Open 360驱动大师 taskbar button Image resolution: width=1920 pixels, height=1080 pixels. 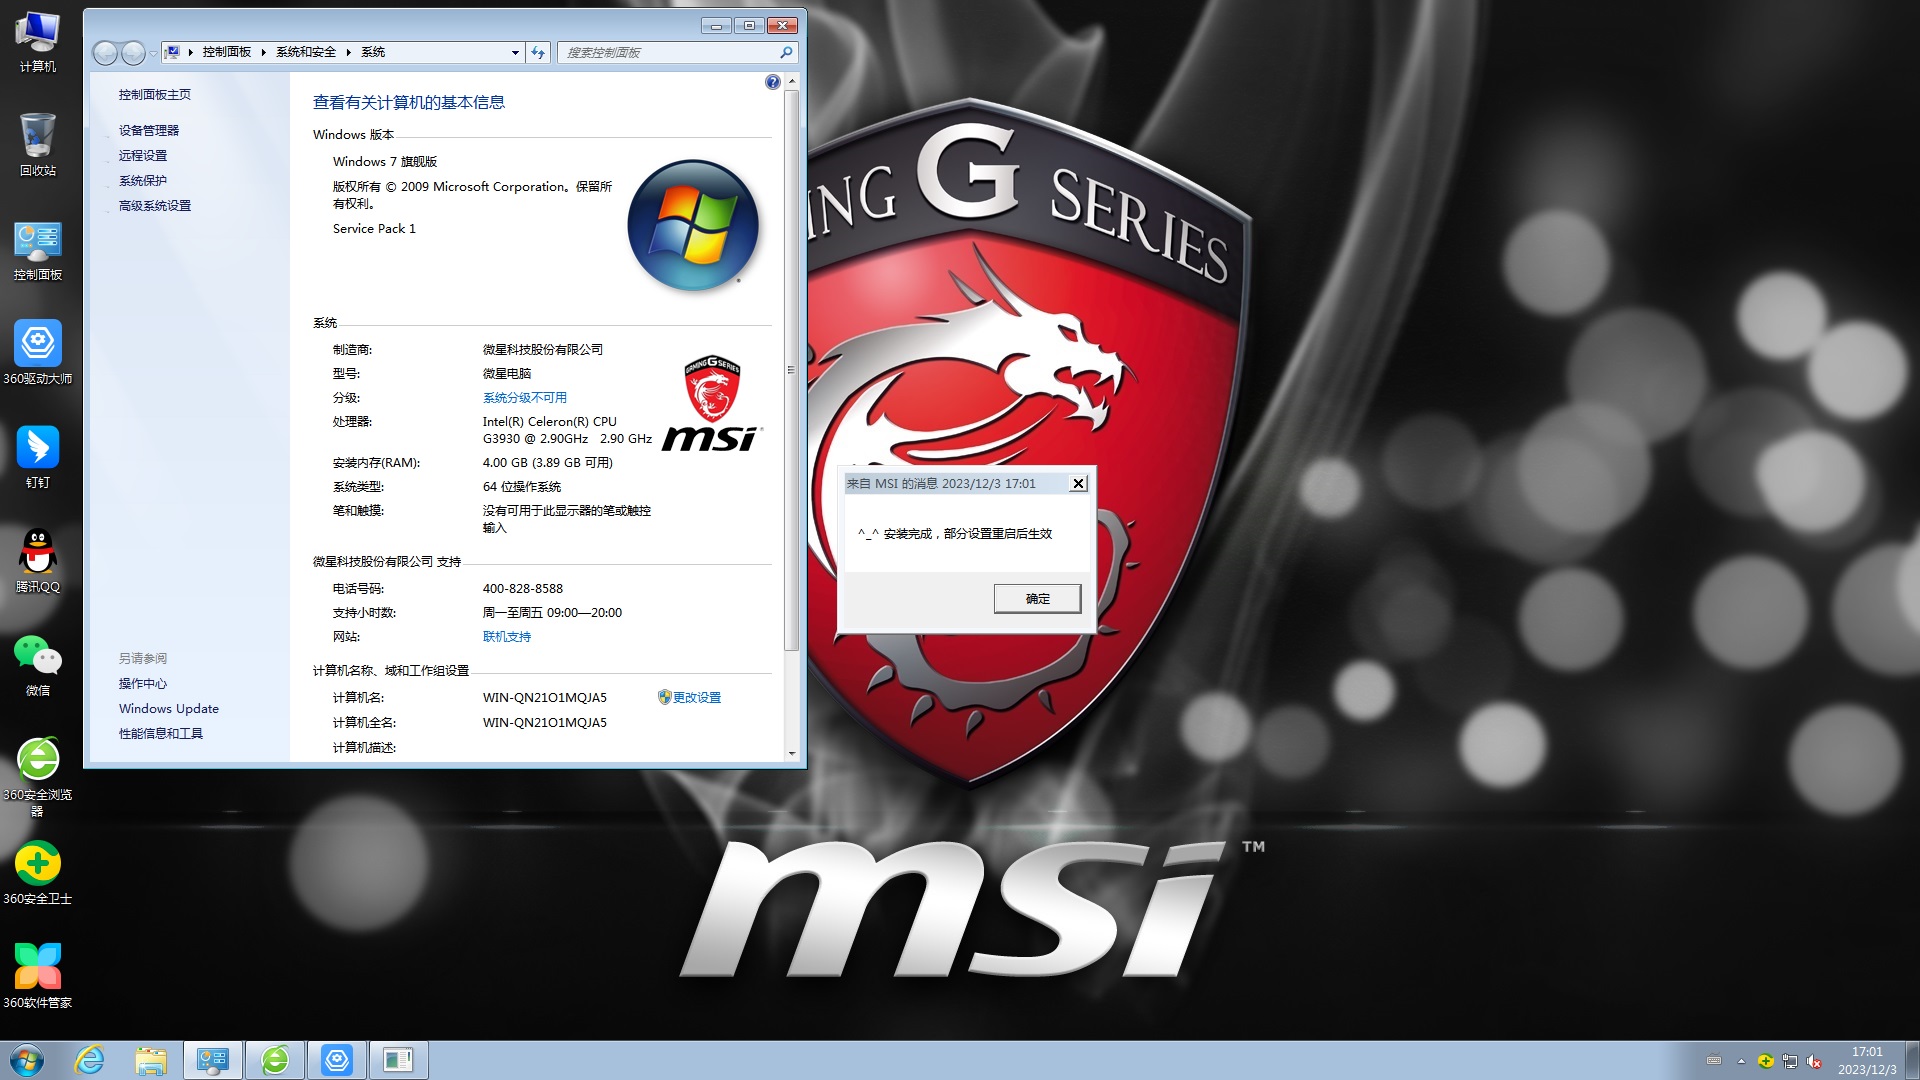click(x=337, y=1060)
